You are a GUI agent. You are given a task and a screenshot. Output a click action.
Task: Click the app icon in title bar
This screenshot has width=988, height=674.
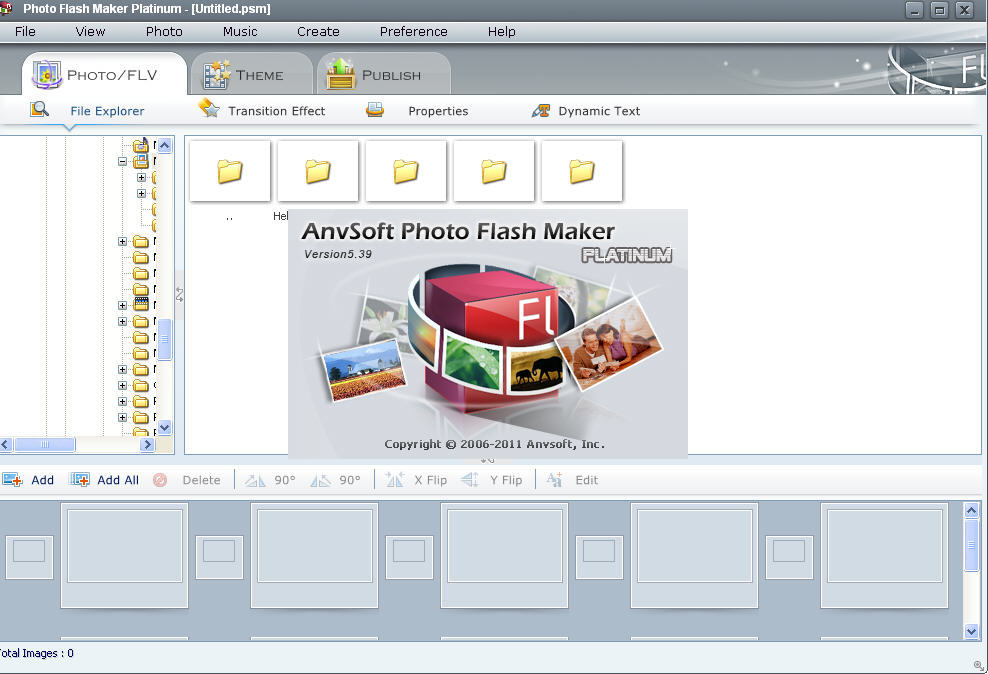(6, 8)
